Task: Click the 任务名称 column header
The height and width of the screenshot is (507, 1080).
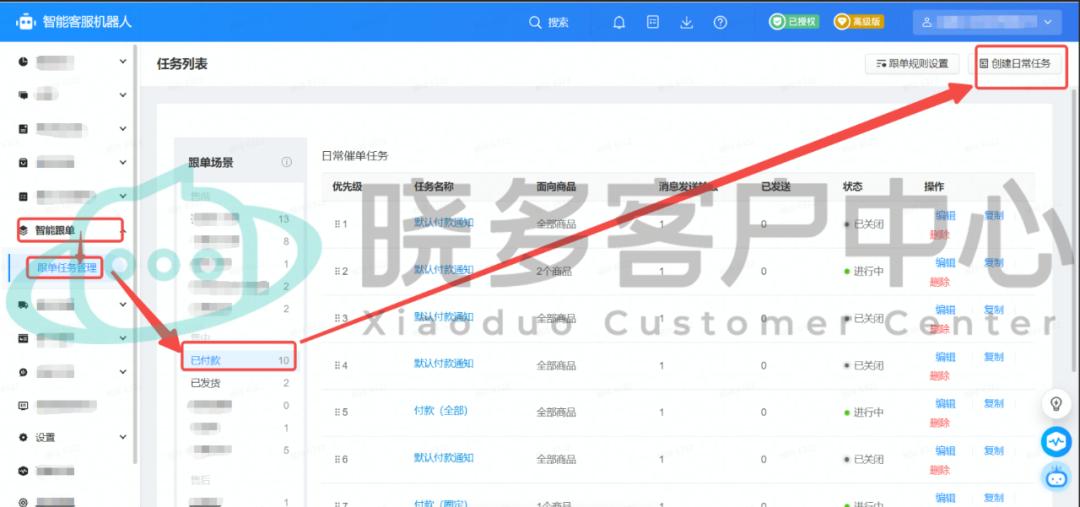Action: tap(434, 187)
